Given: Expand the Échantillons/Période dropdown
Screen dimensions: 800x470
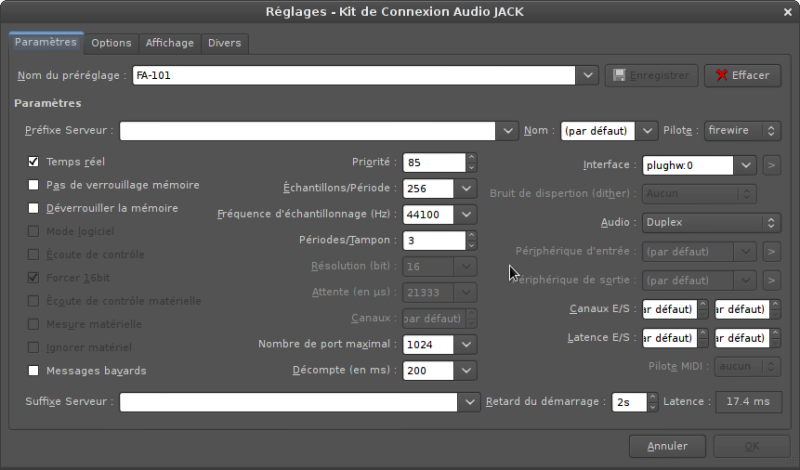Looking at the screenshot, I should pyautogui.click(x=466, y=188).
